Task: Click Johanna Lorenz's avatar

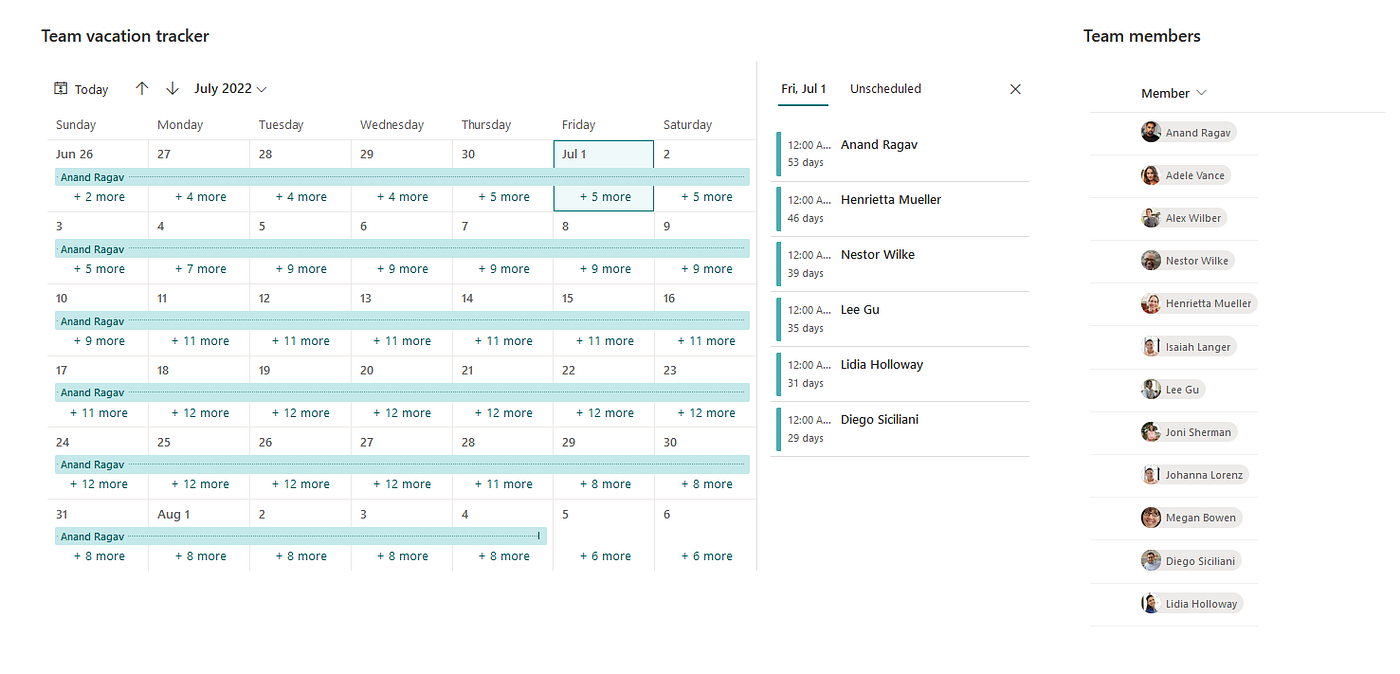Action: pos(1151,475)
